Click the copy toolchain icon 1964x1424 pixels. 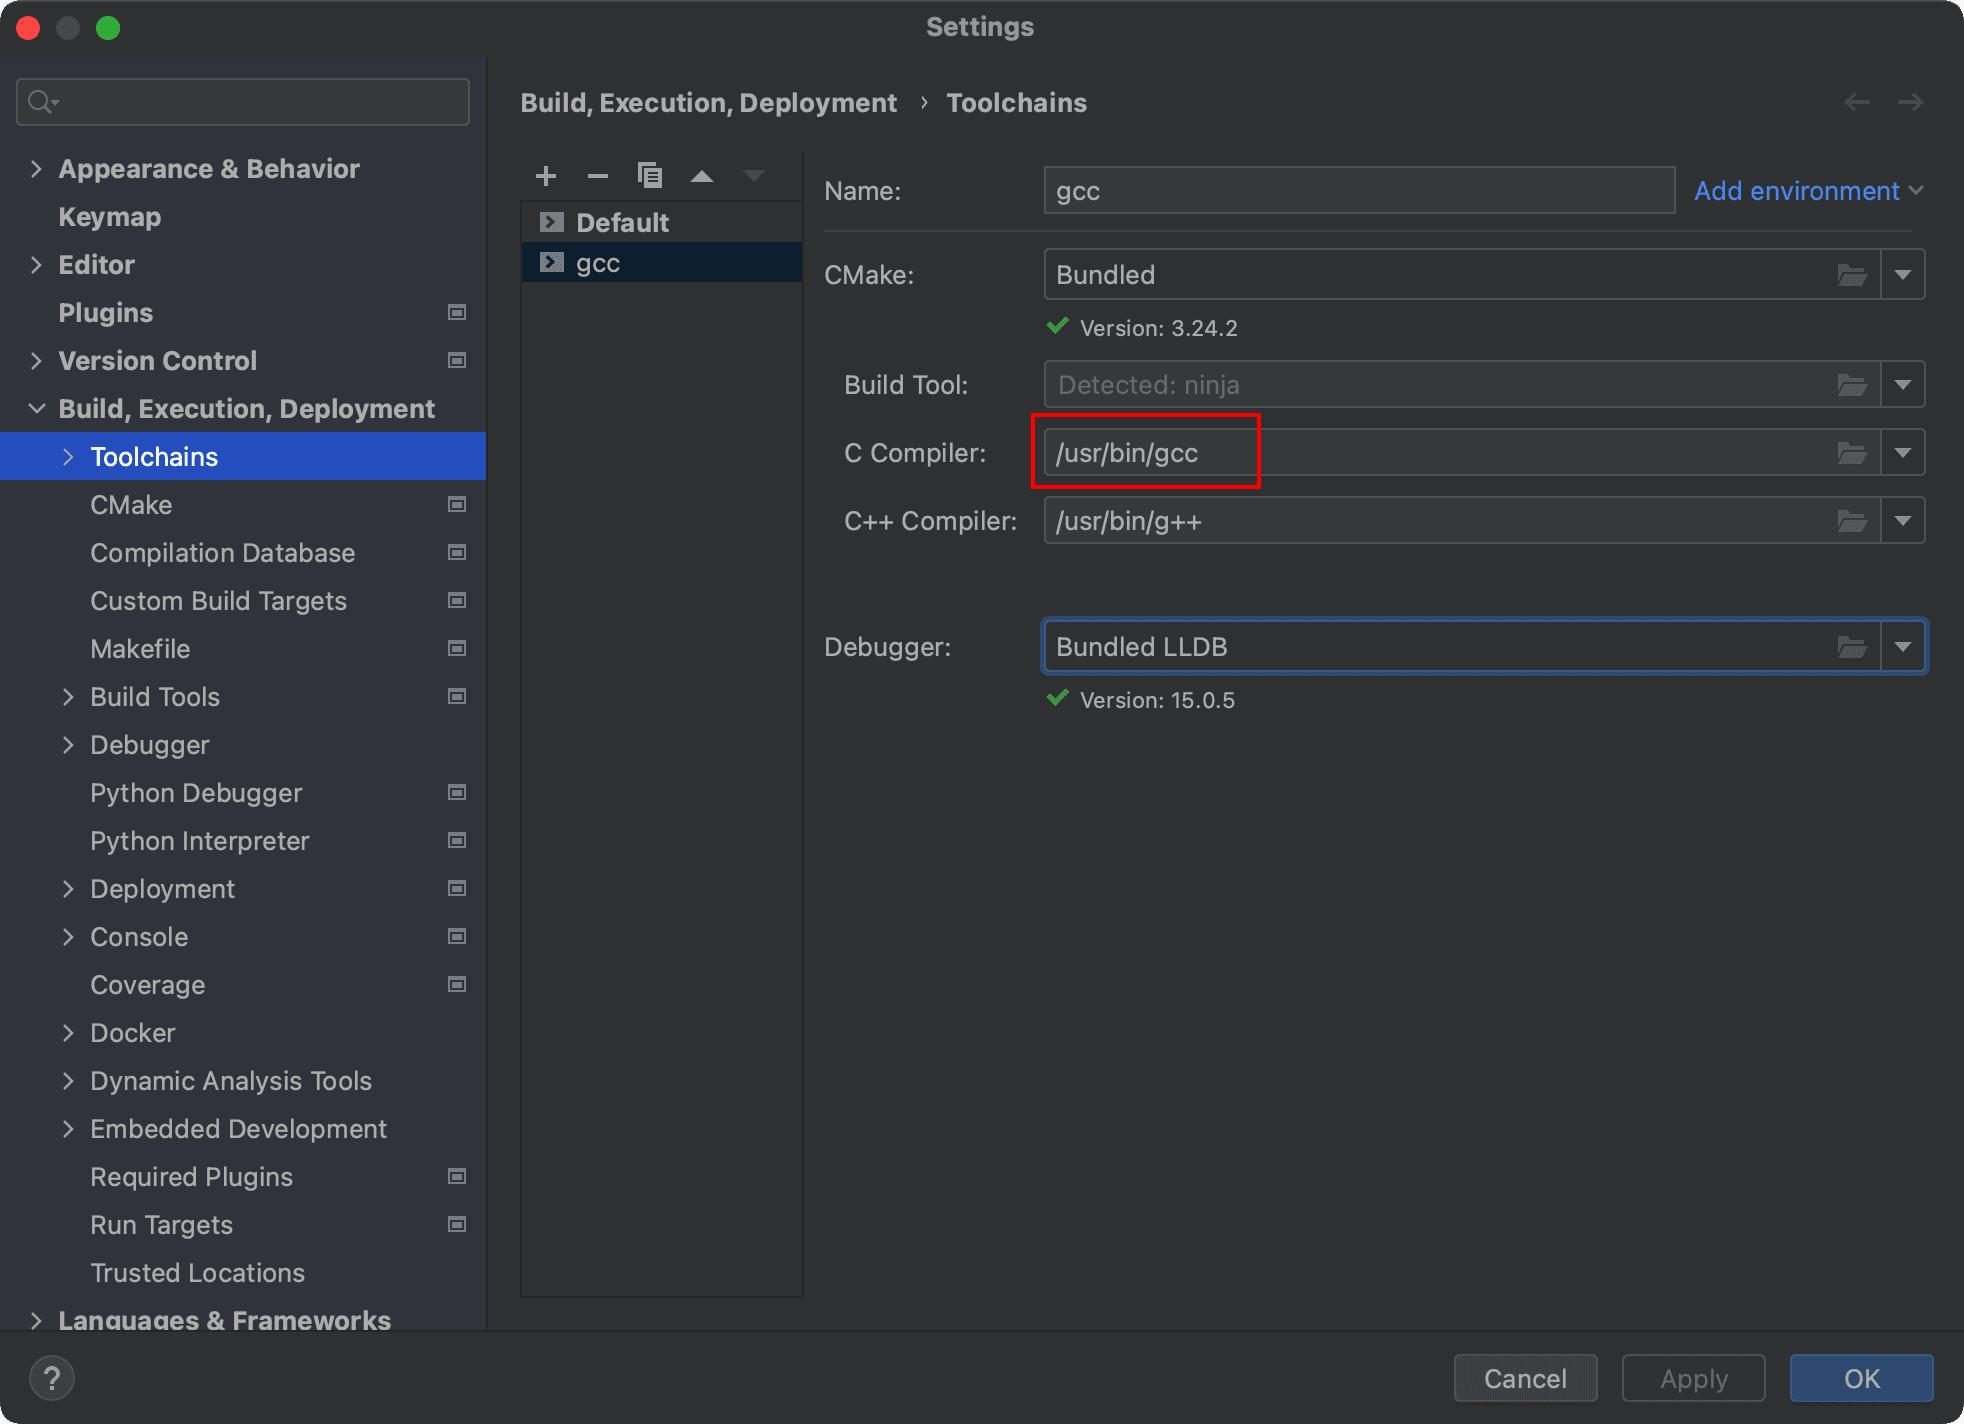(x=650, y=177)
